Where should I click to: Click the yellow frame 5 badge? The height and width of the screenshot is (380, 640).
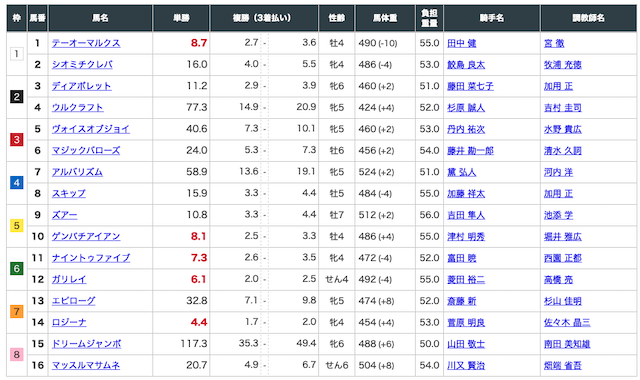16,225
